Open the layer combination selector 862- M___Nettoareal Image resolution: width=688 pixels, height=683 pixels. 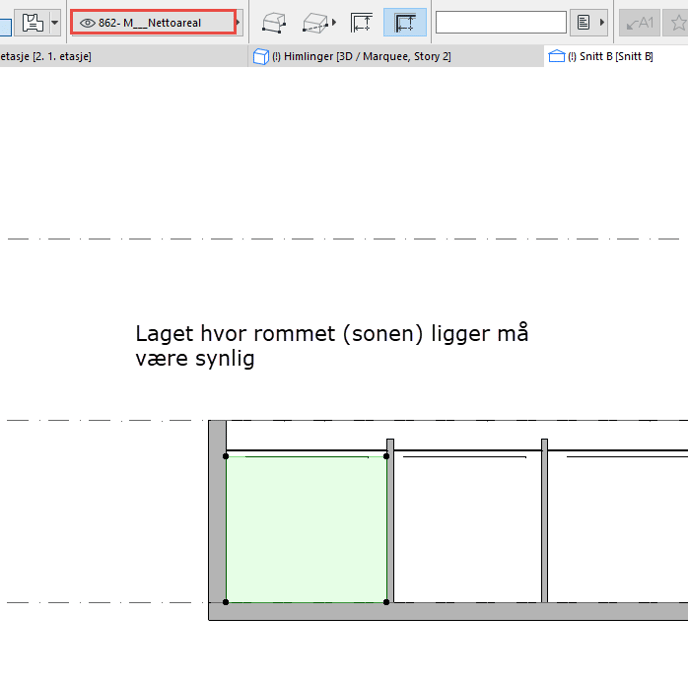pyautogui.click(x=153, y=22)
